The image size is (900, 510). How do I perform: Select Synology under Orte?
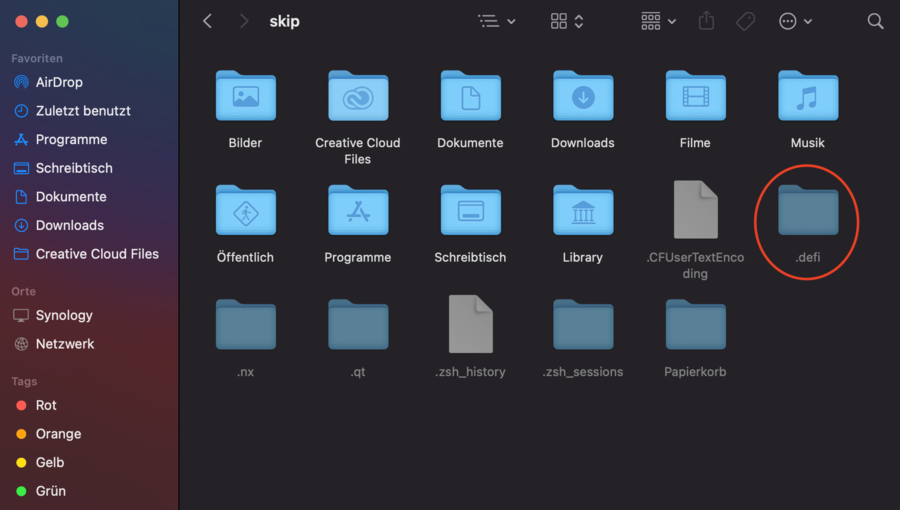64,315
